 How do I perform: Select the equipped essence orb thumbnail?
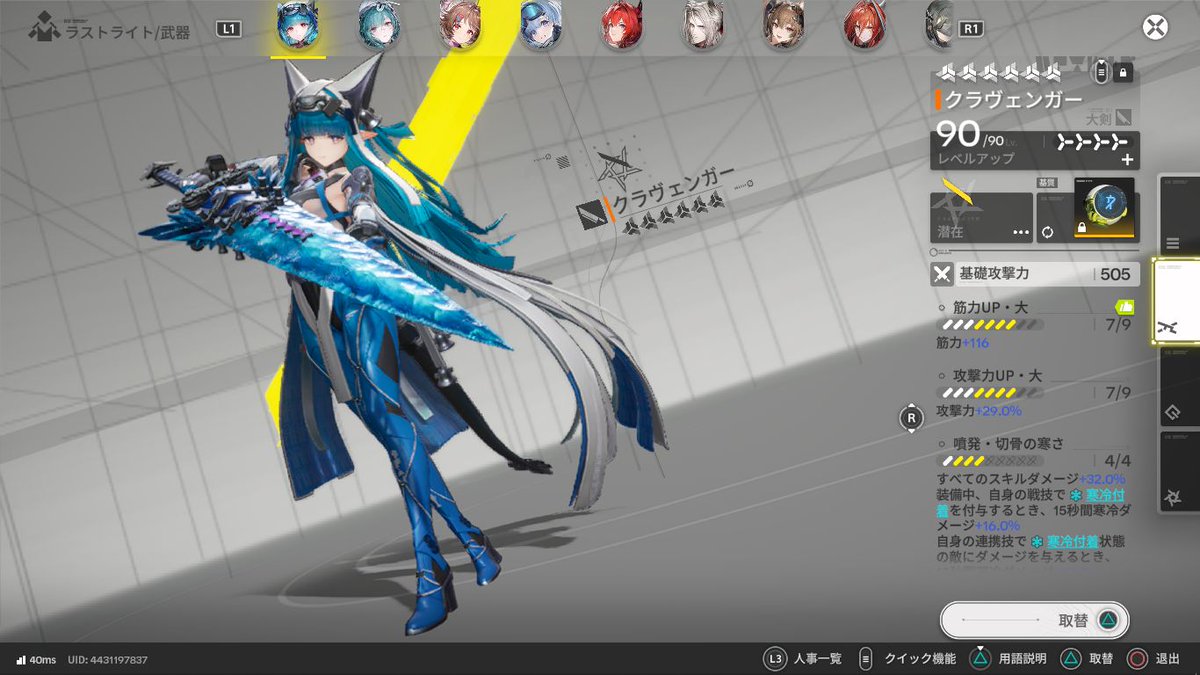click(1104, 210)
